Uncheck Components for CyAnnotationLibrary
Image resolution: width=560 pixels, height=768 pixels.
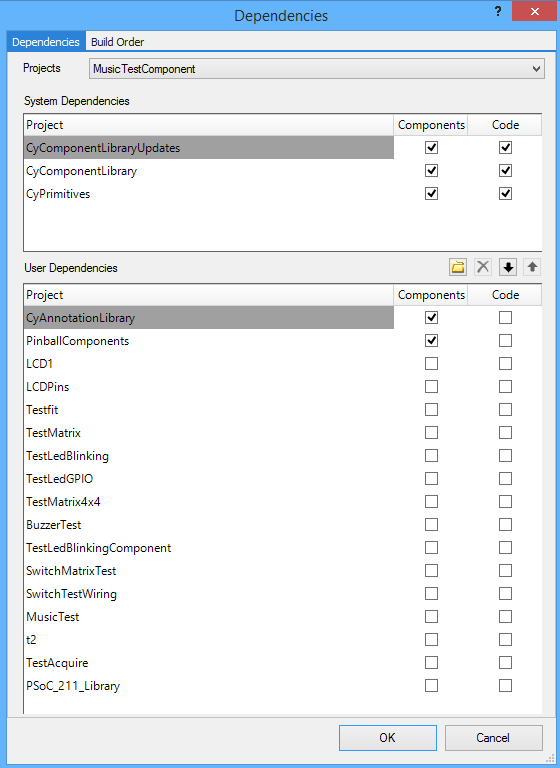(431, 317)
